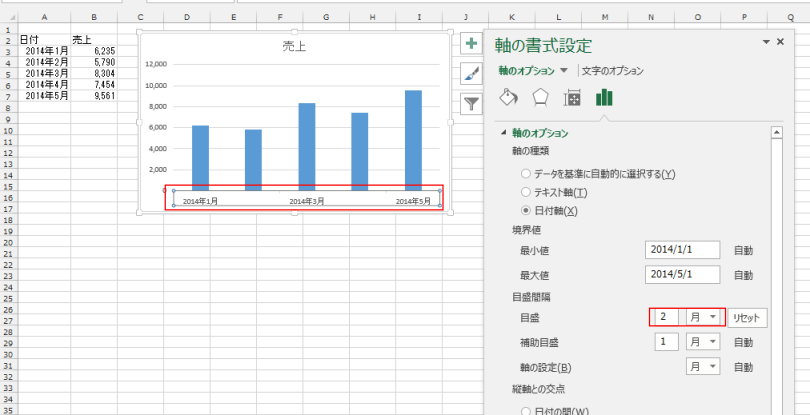Open the Size & Properties icon
This screenshot has width=810, height=415.
572,97
